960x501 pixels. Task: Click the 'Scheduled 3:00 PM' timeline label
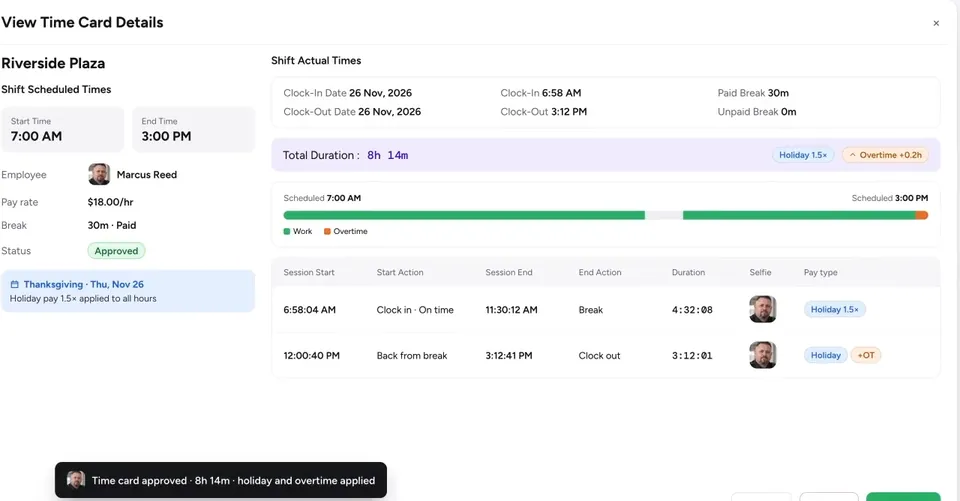tap(890, 198)
